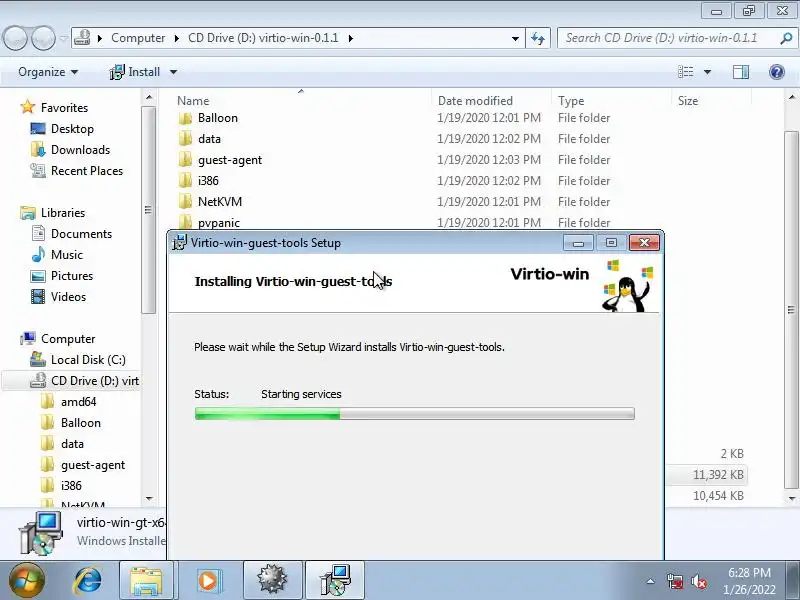The height and width of the screenshot is (600, 800).
Task: Select the pvpanic folder in file list
Action: 218,222
